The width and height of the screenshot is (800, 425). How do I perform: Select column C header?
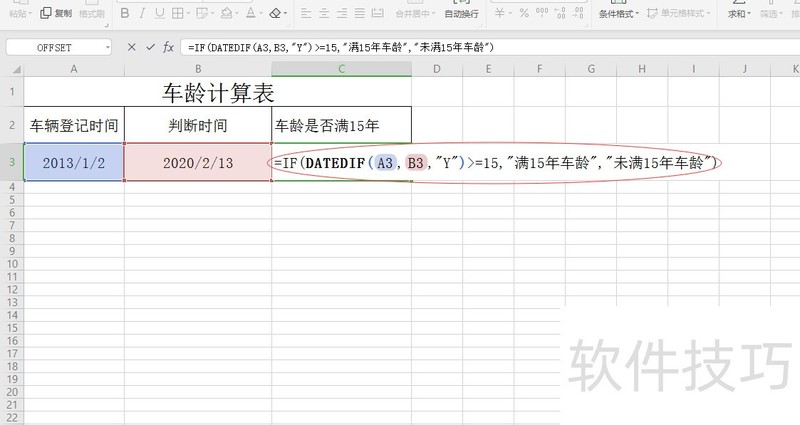coord(341,69)
